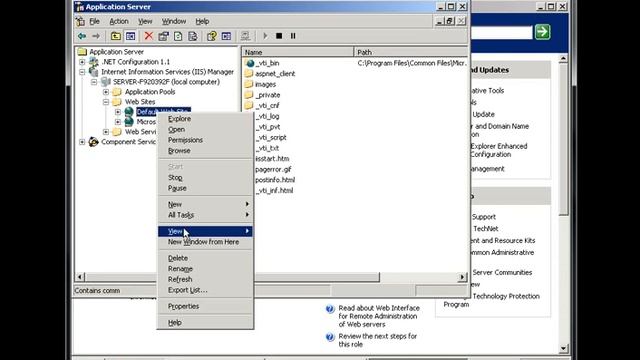Choose Stop from the context menu
The image size is (640, 360).
205,178
